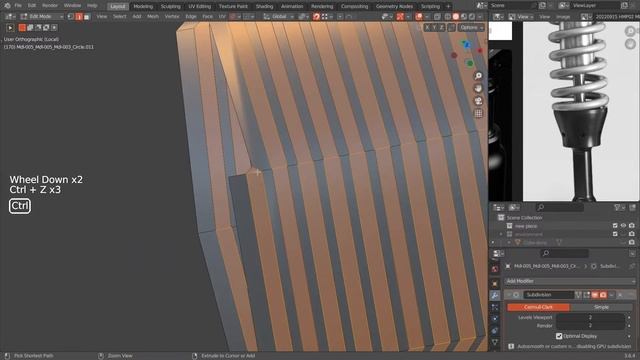Image resolution: width=640 pixels, height=360 pixels.
Task: Collapse the Subdivision modifier panel
Action: point(509,295)
